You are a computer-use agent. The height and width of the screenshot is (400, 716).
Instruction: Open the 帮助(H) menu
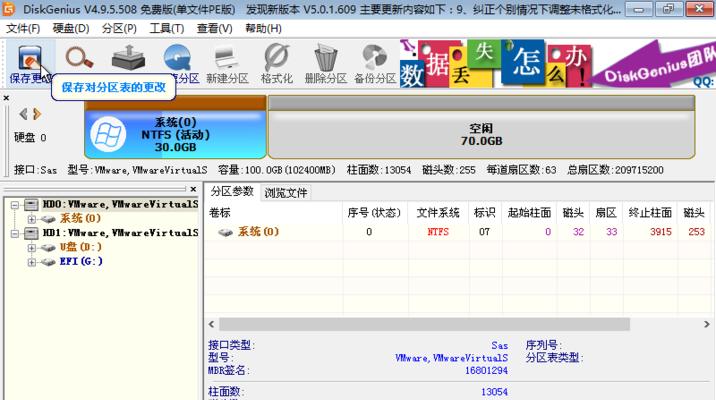263,28
